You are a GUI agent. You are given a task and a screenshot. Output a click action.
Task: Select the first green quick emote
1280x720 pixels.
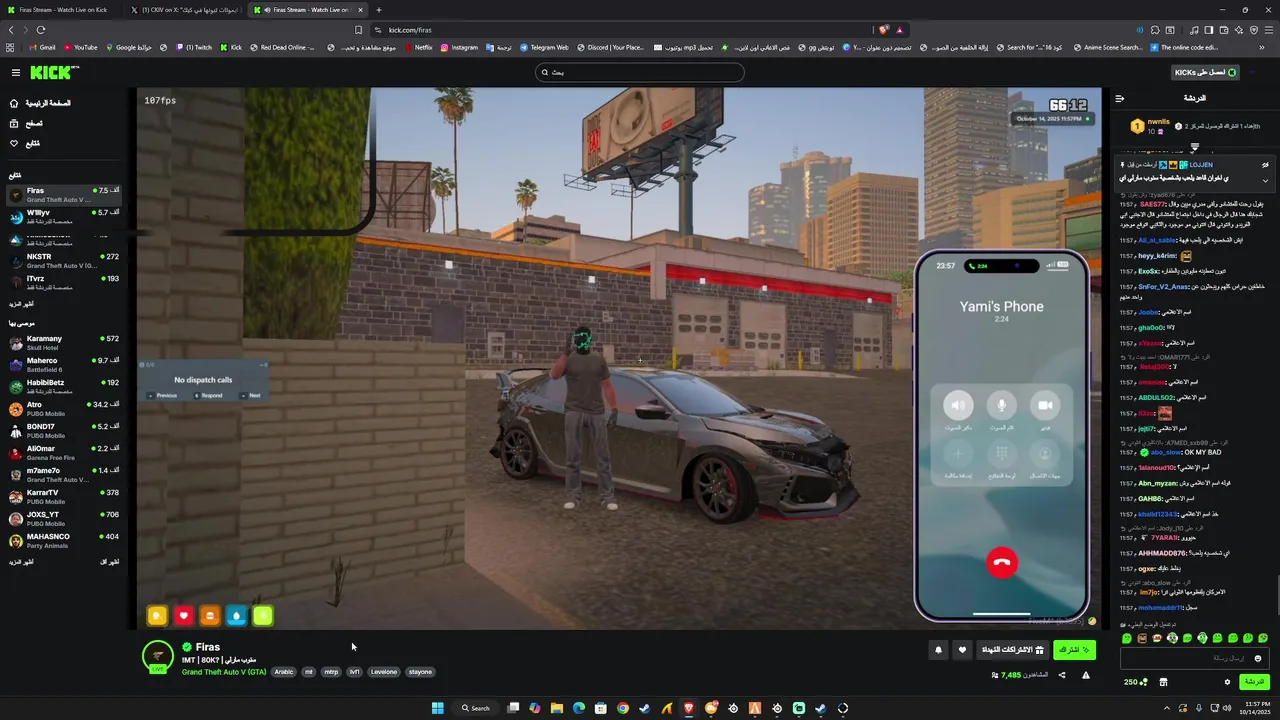point(1127,638)
